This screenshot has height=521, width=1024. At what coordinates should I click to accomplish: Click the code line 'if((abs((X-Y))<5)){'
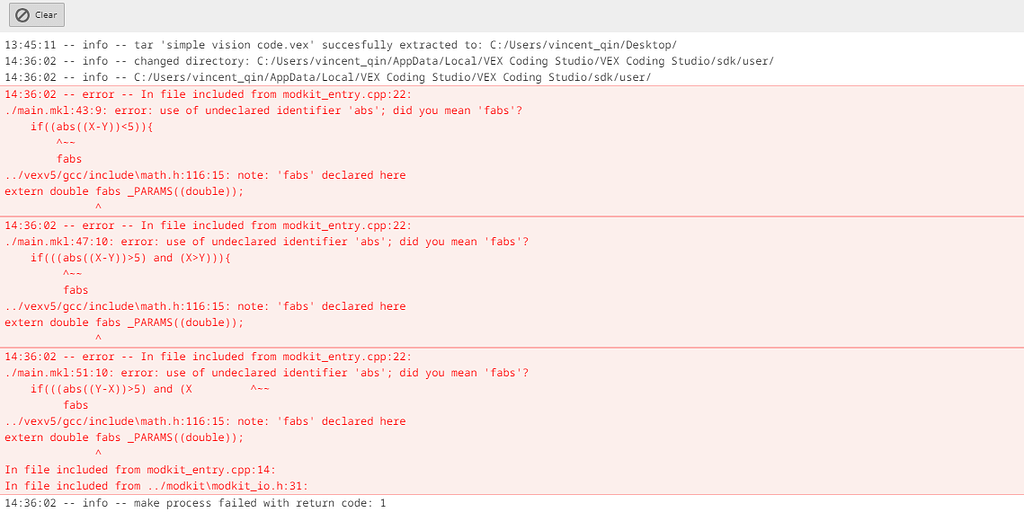pyautogui.click(x=91, y=127)
